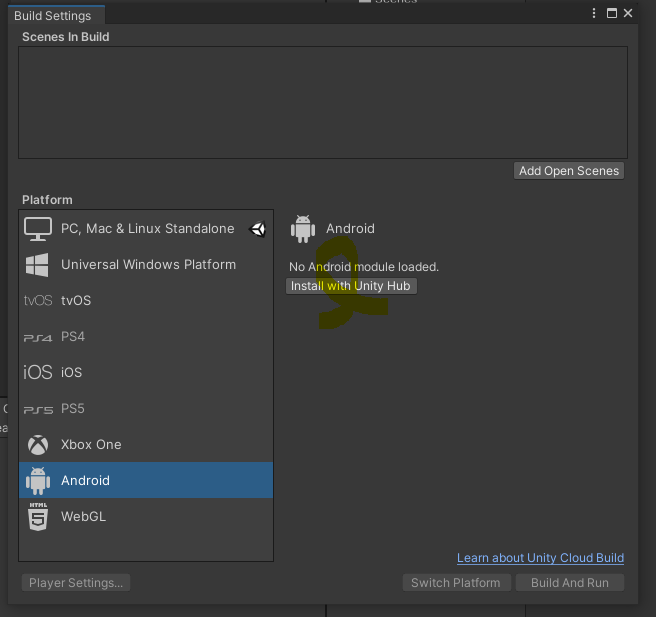656x617 pixels.
Task: Click the PS5 platform logo icon
Action: pyautogui.click(x=38, y=410)
